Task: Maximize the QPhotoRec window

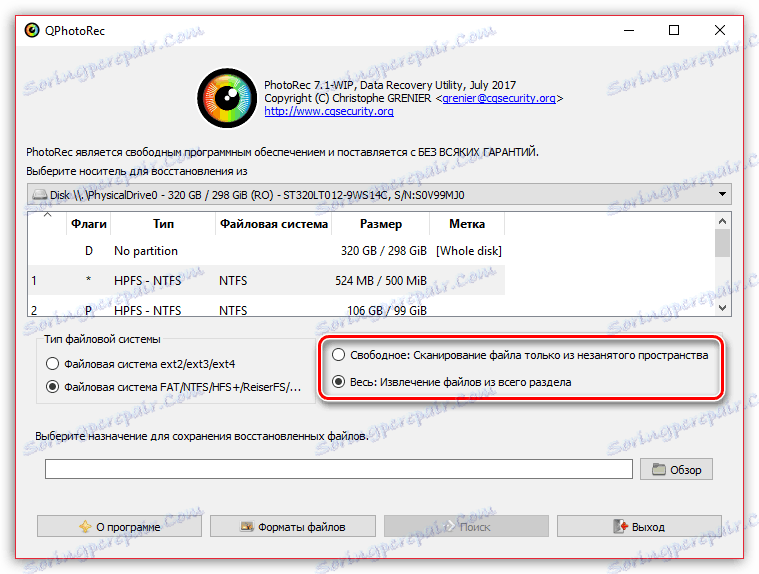Action: pyautogui.click(x=674, y=30)
